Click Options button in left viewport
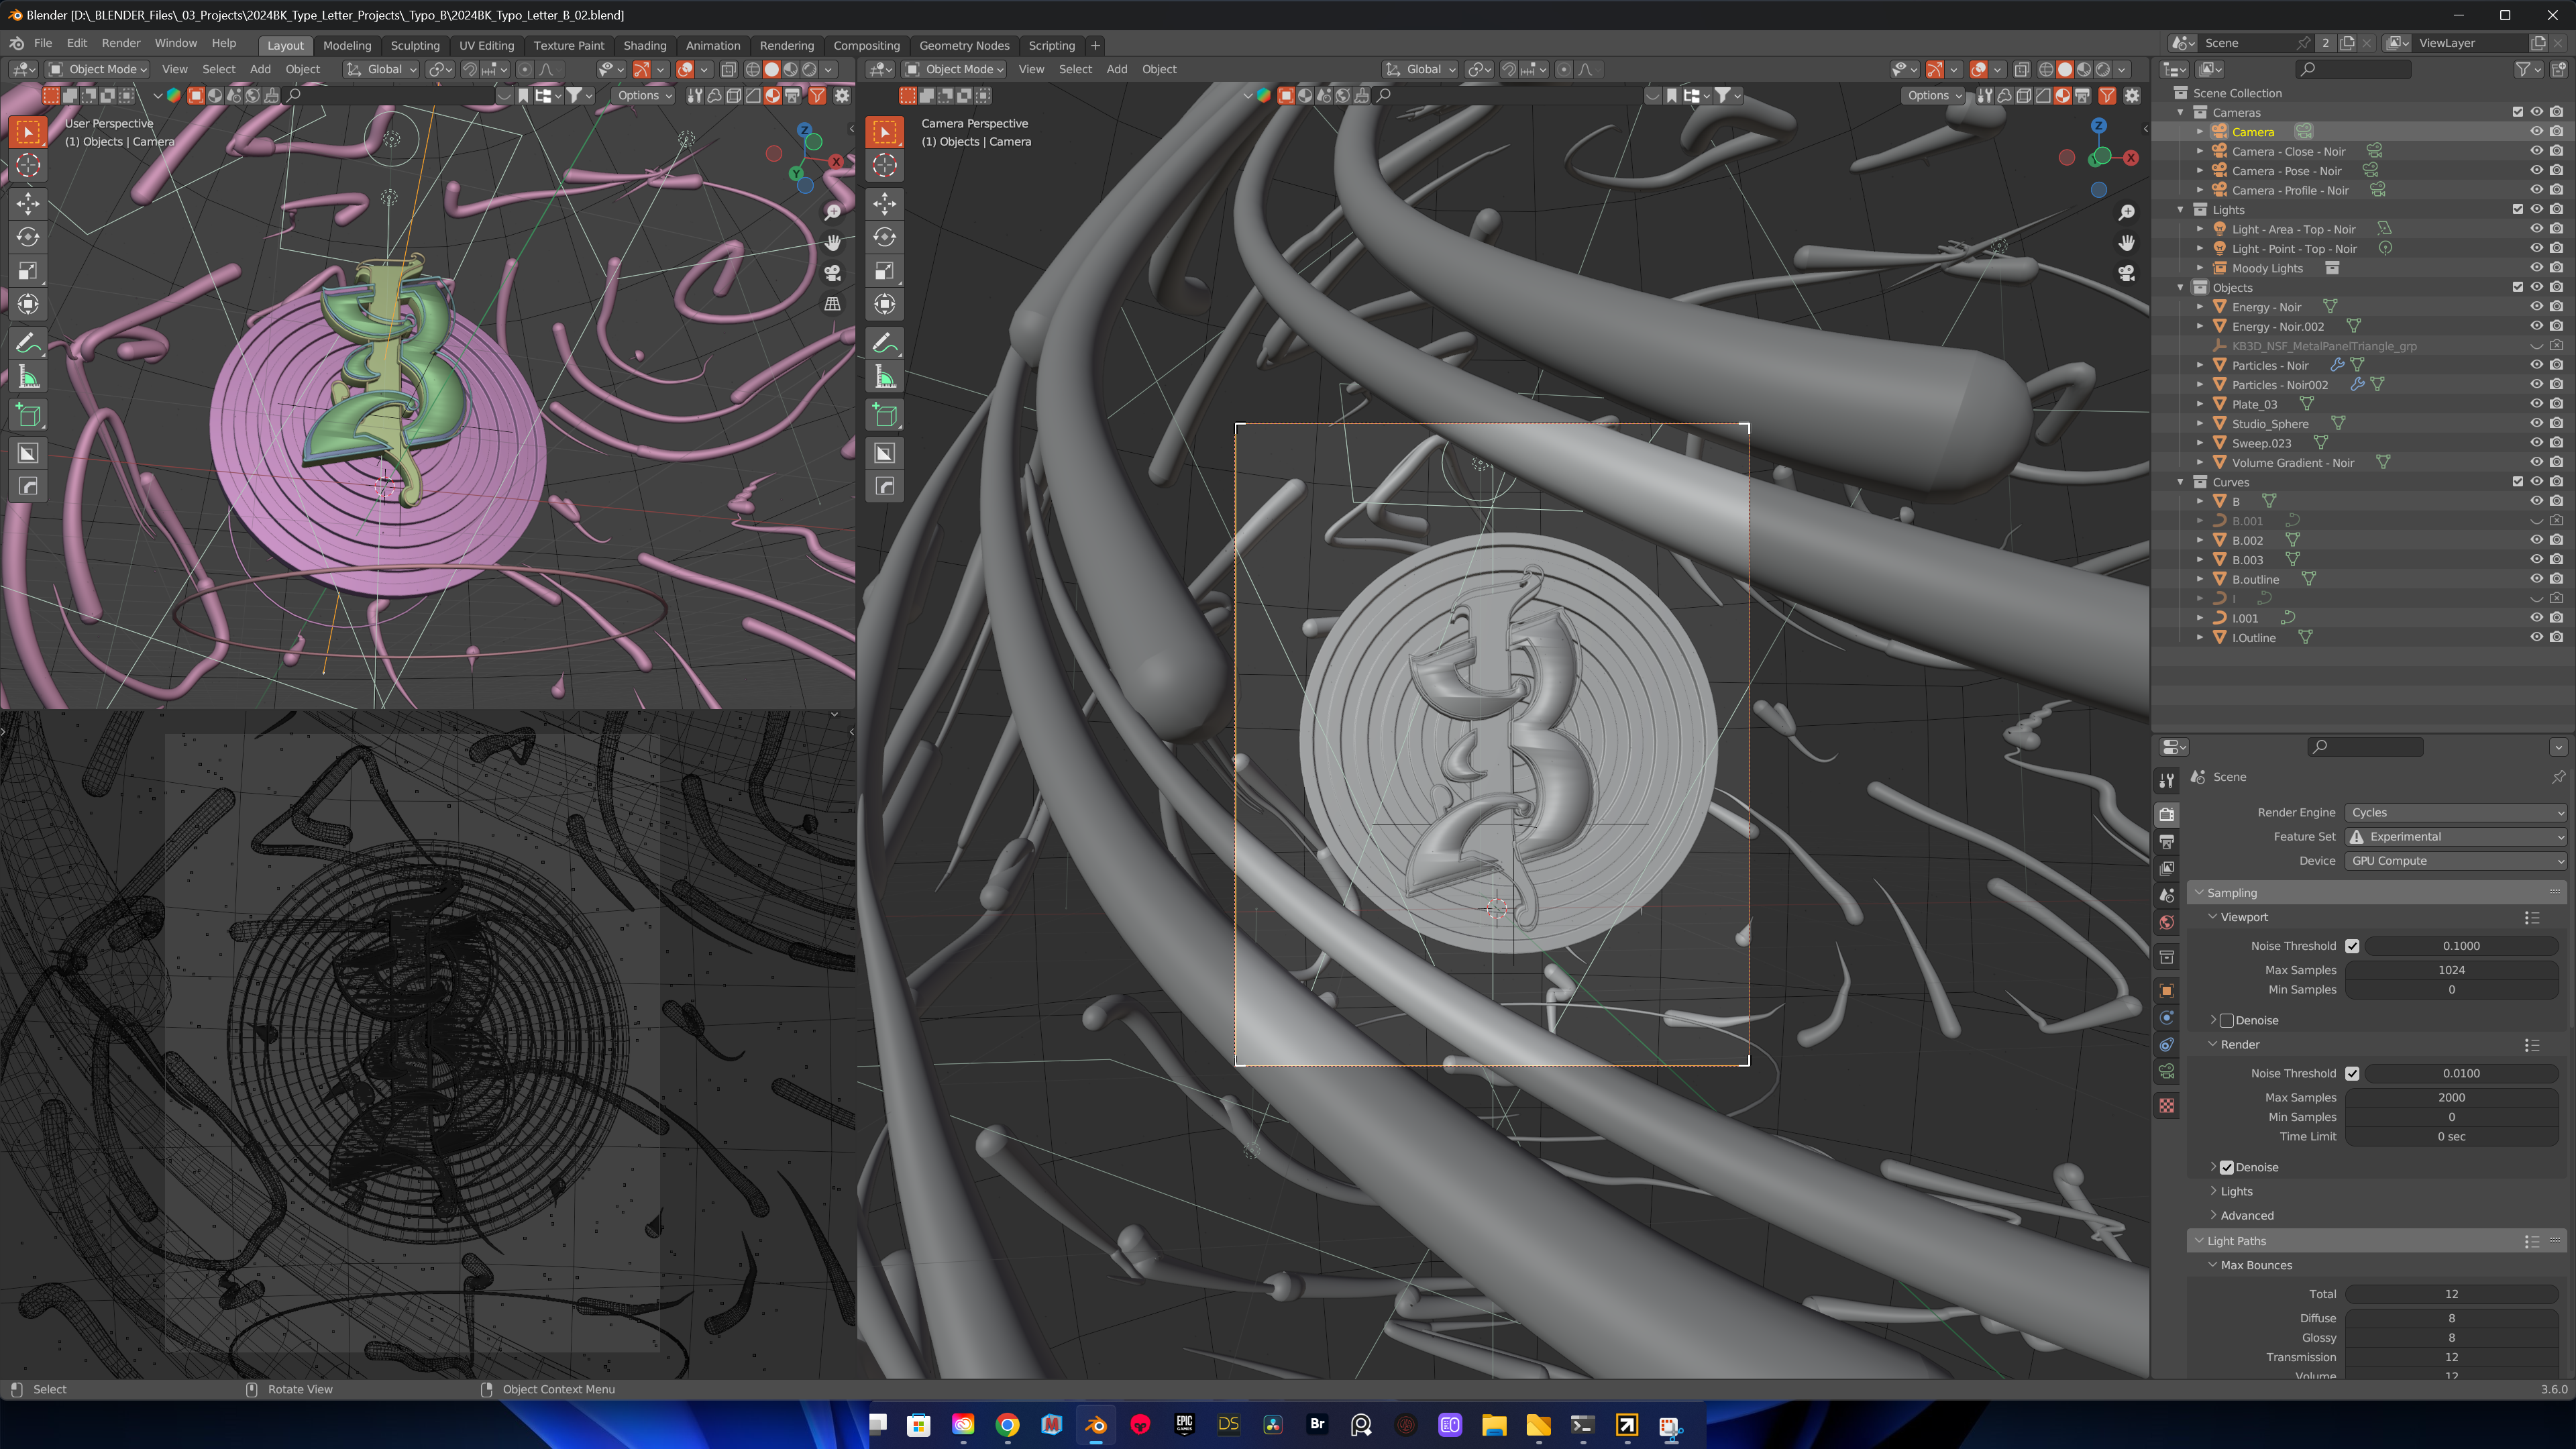This screenshot has height=1449, width=2576. [644, 95]
